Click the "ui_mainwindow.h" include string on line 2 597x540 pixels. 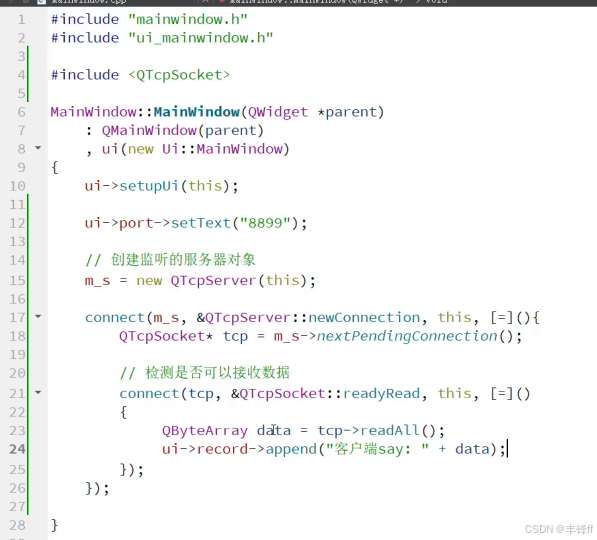click(x=201, y=38)
